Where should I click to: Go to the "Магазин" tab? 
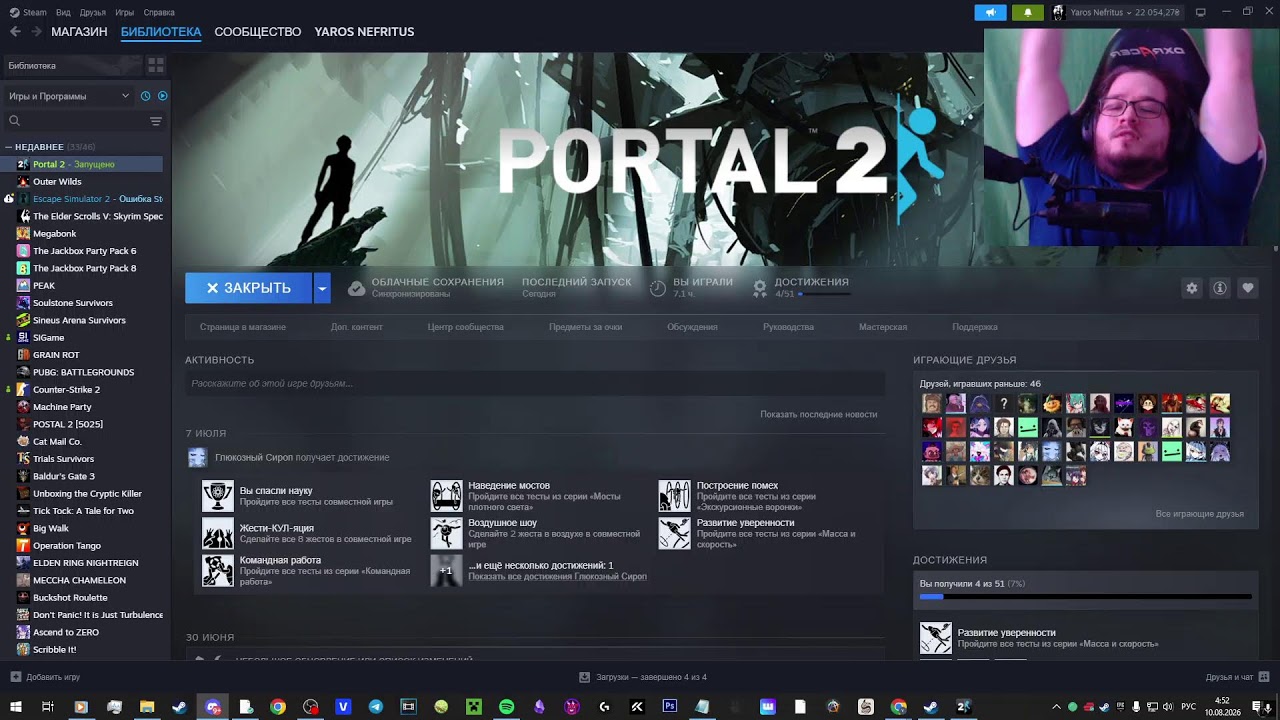79,32
